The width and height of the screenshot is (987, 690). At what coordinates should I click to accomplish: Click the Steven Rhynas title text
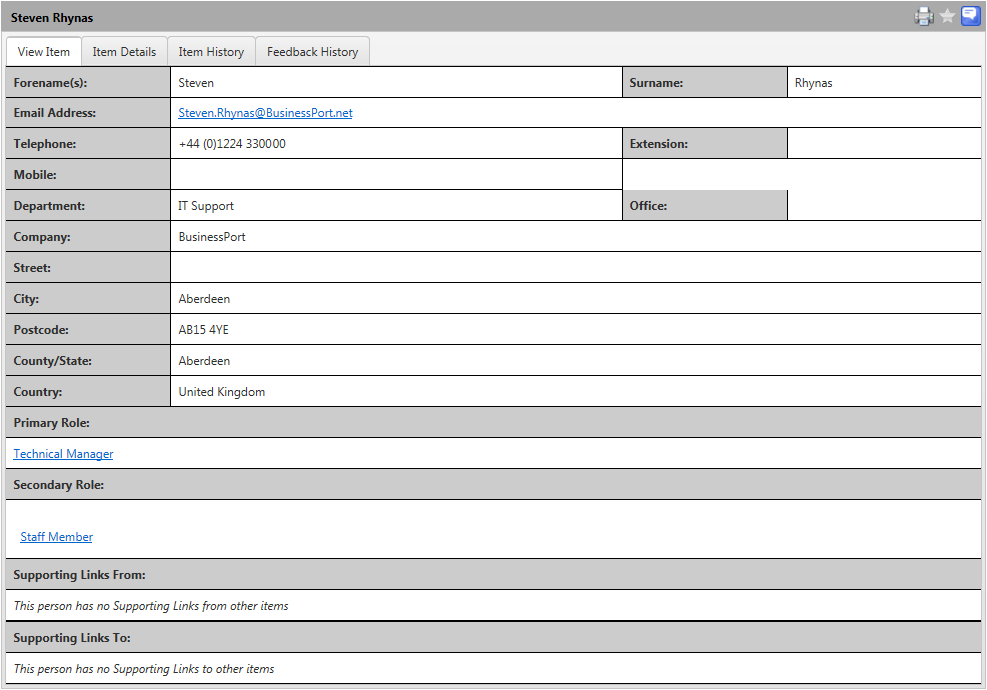pos(52,18)
